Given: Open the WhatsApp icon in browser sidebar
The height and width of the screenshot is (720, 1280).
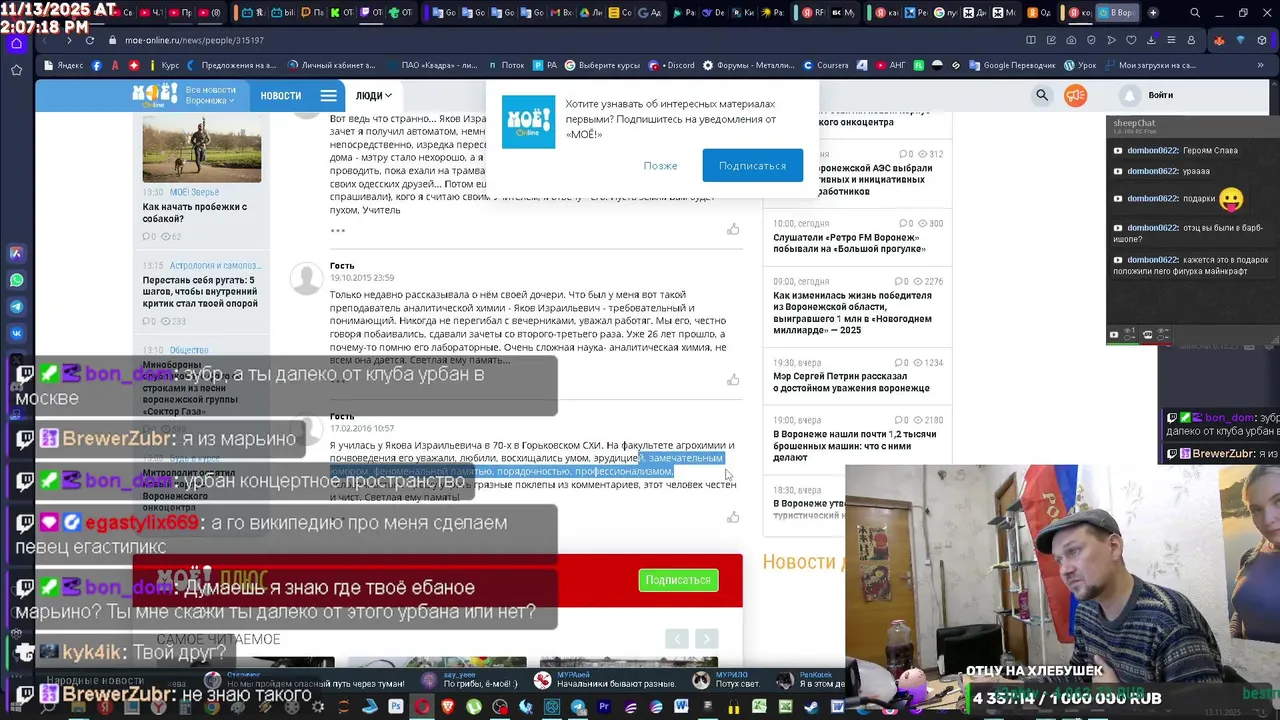Looking at the screenshot, I should (16, 280).
